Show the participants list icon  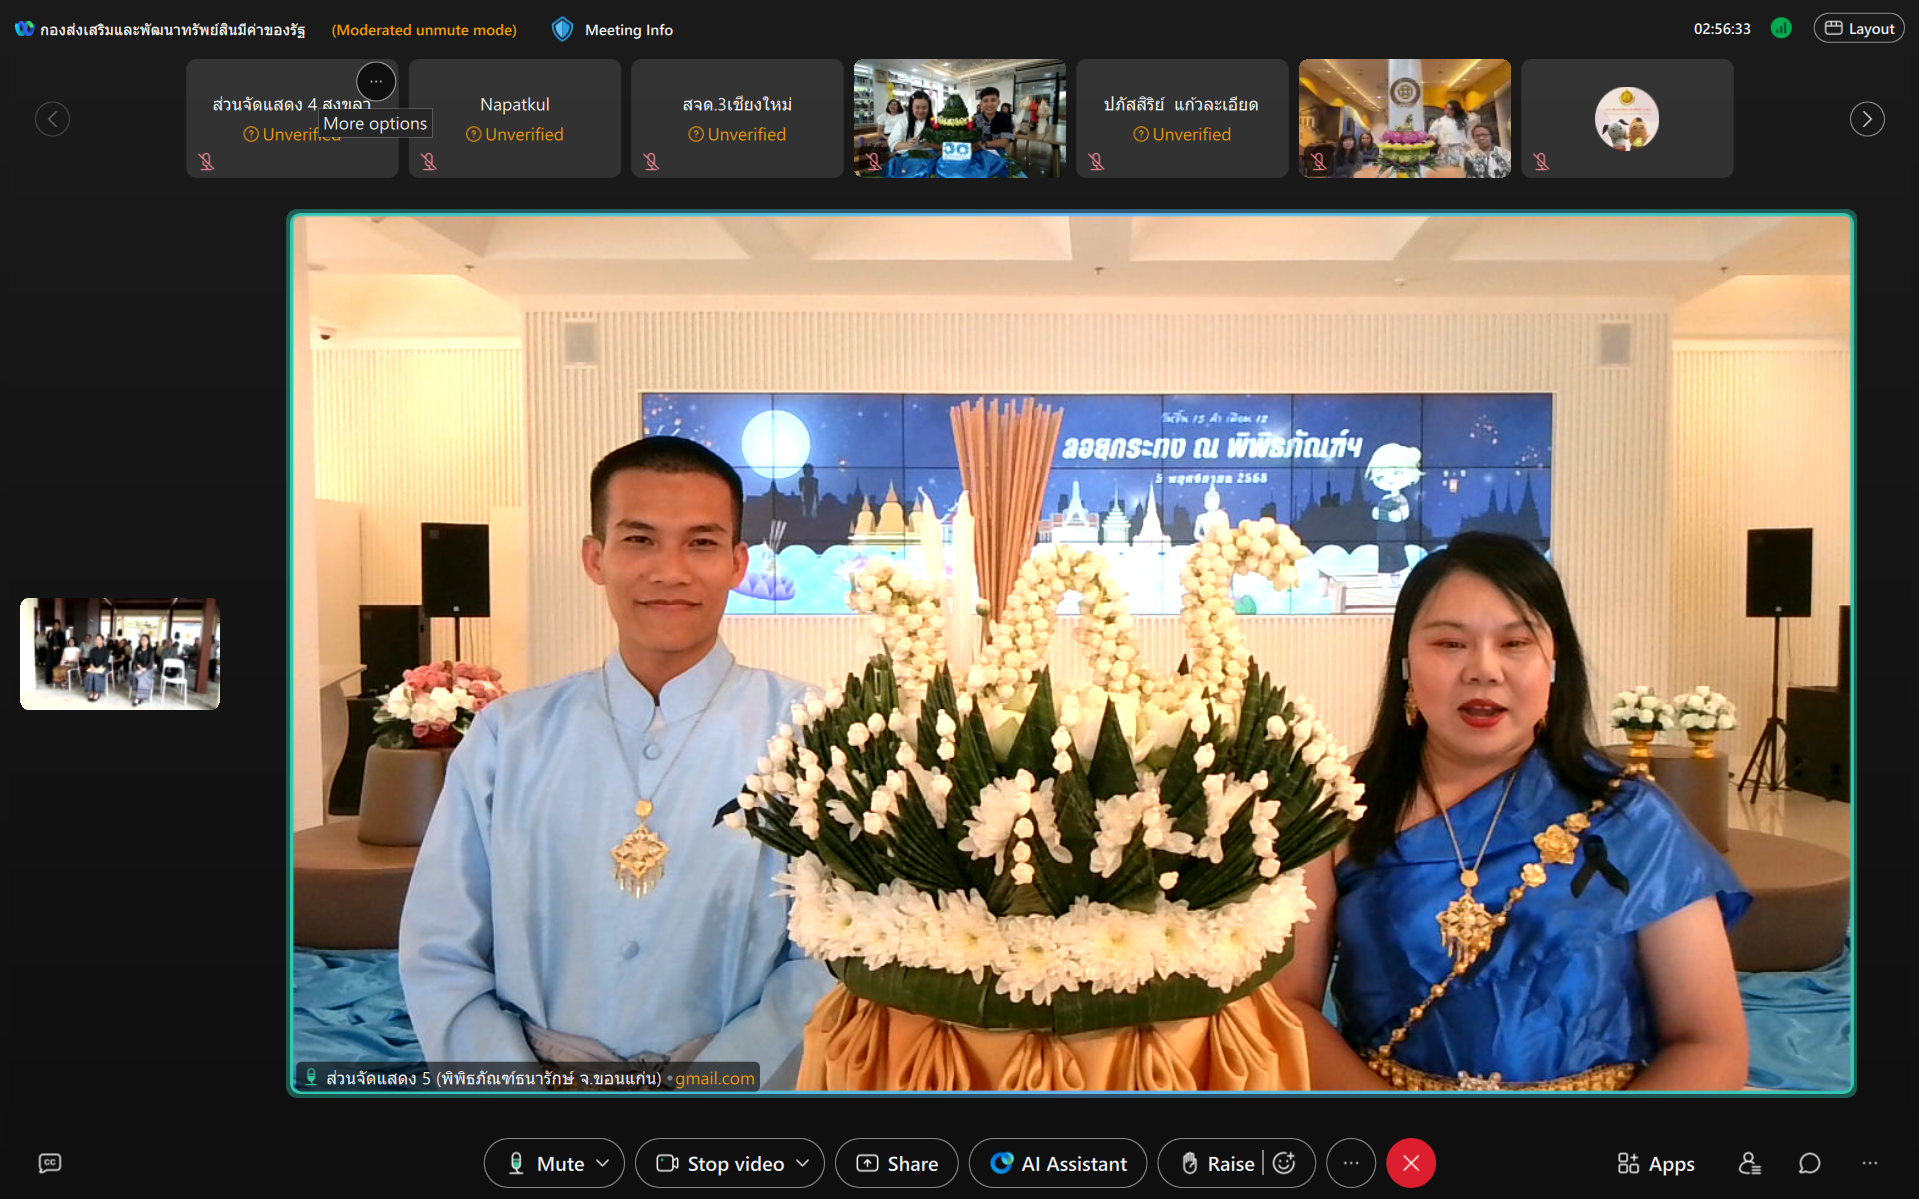click(x=1749, y=1163)
